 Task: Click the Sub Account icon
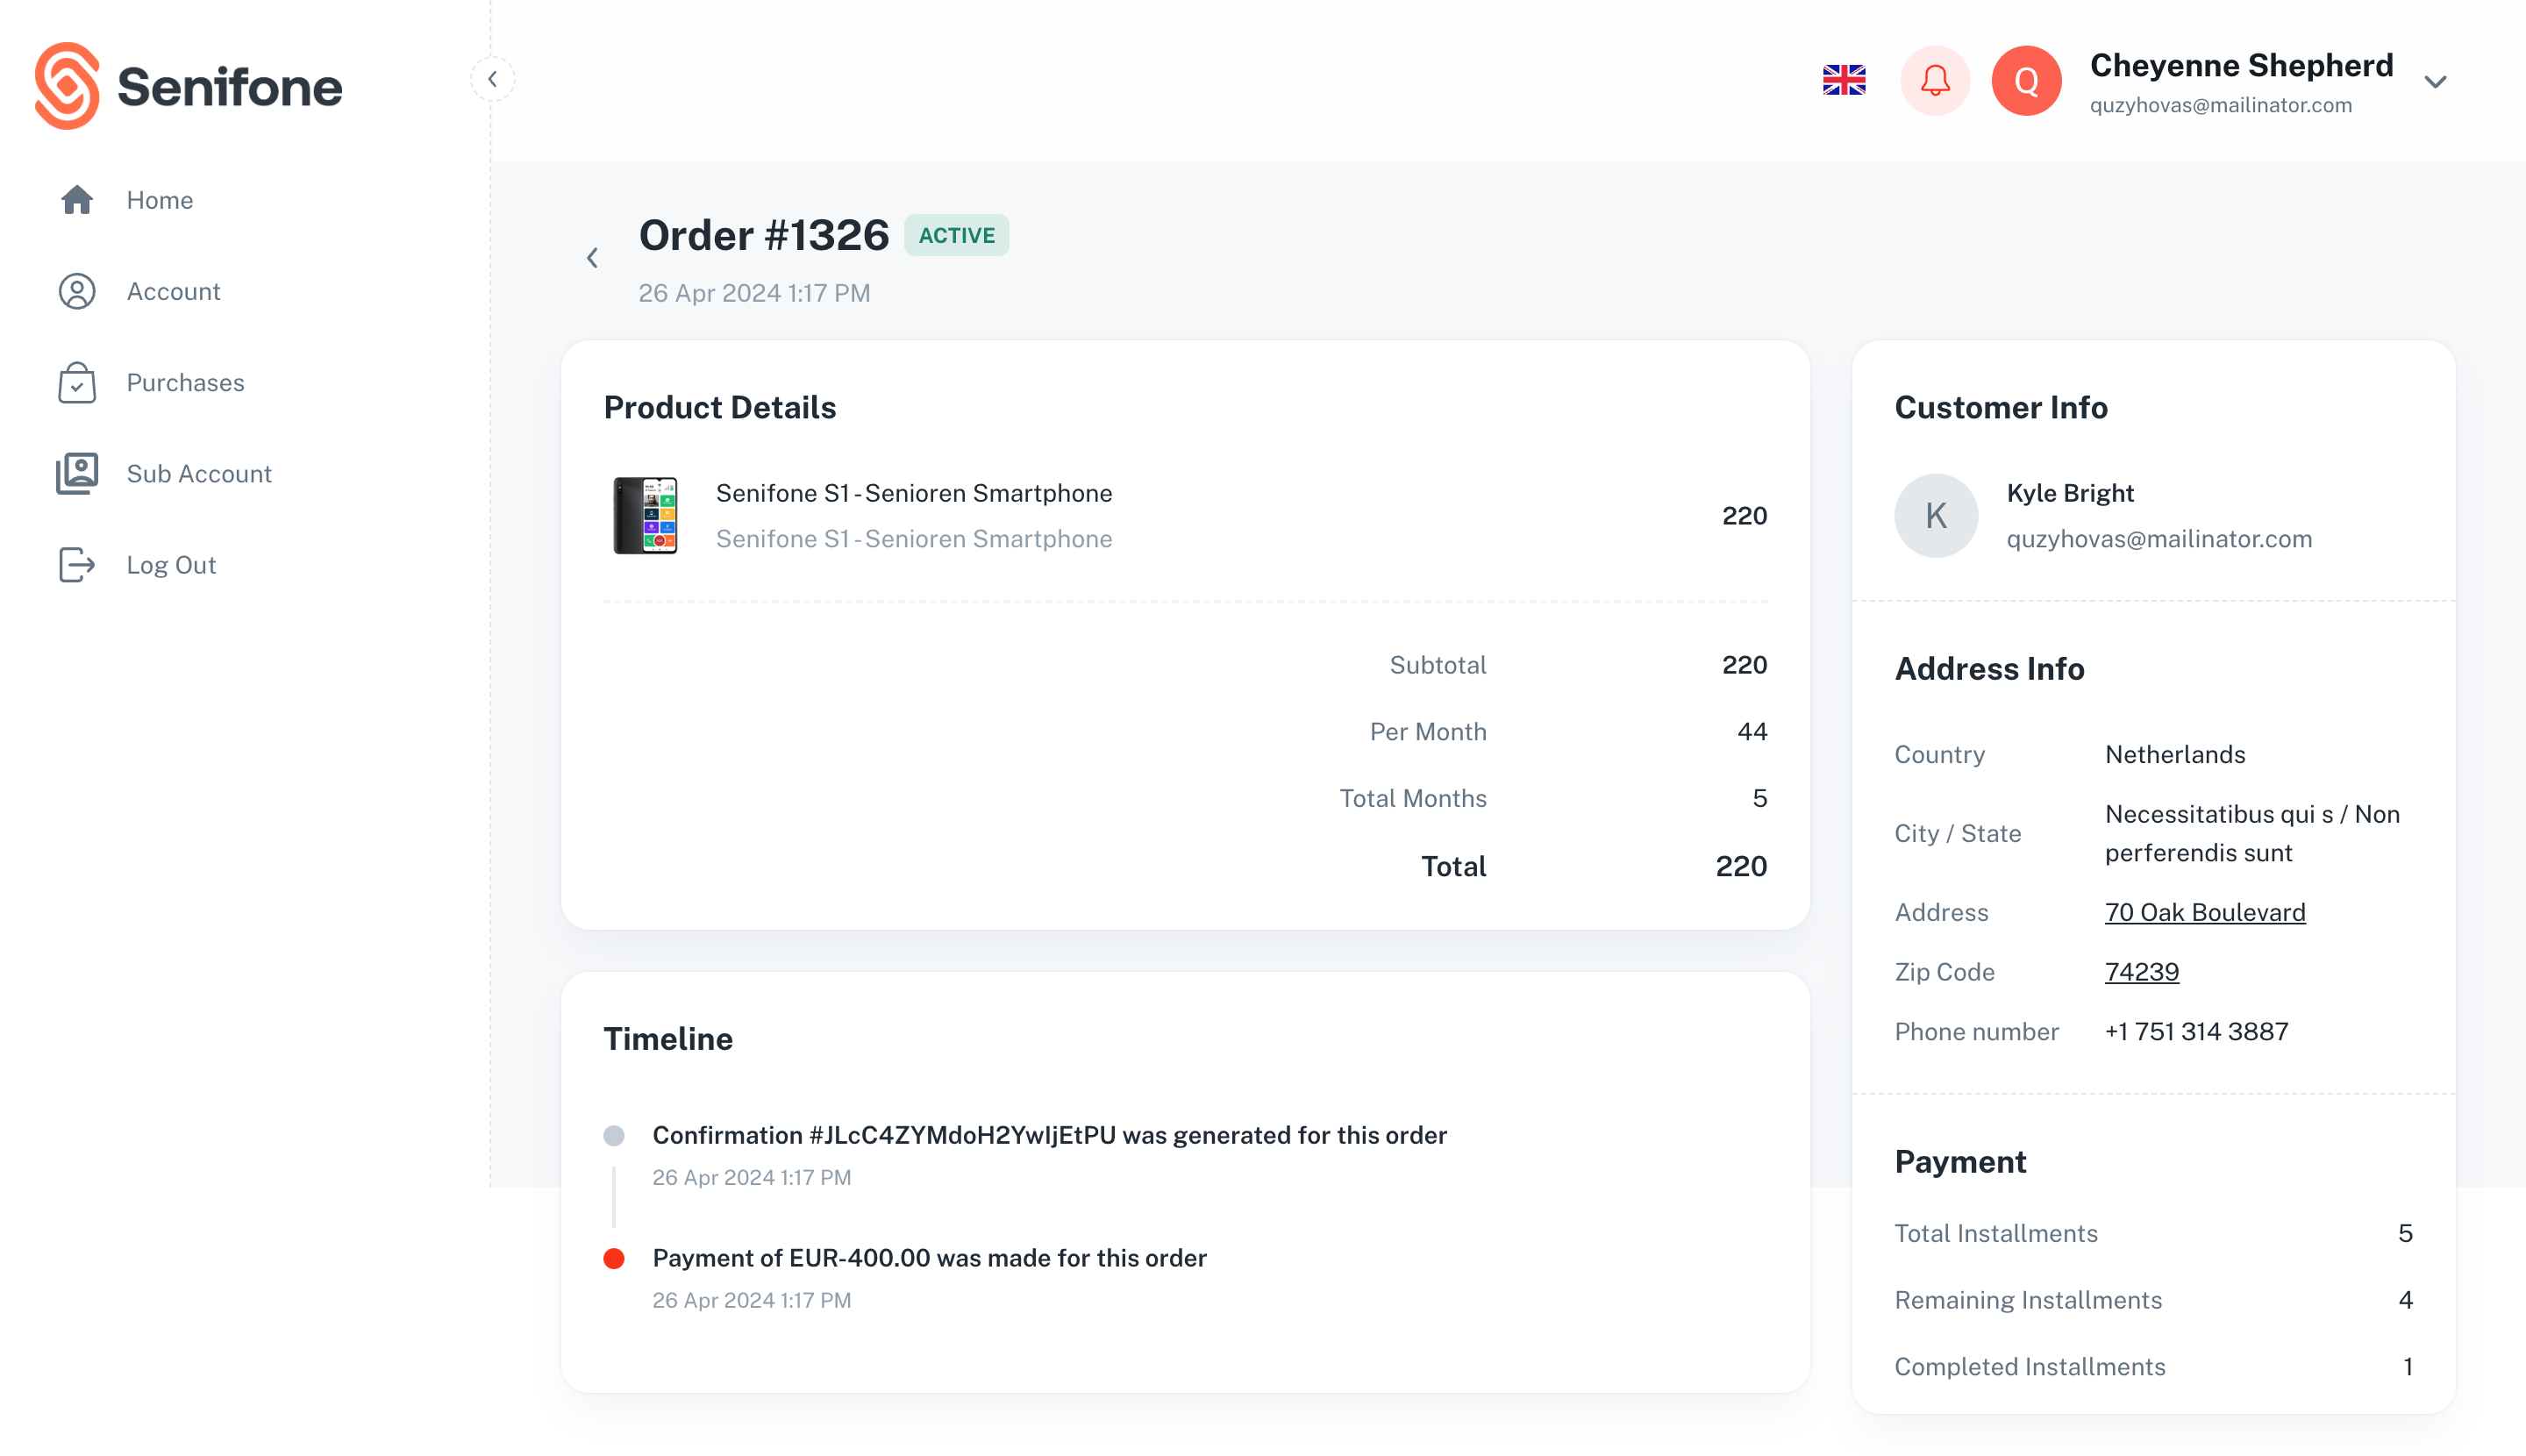click(x=77, y=474)
